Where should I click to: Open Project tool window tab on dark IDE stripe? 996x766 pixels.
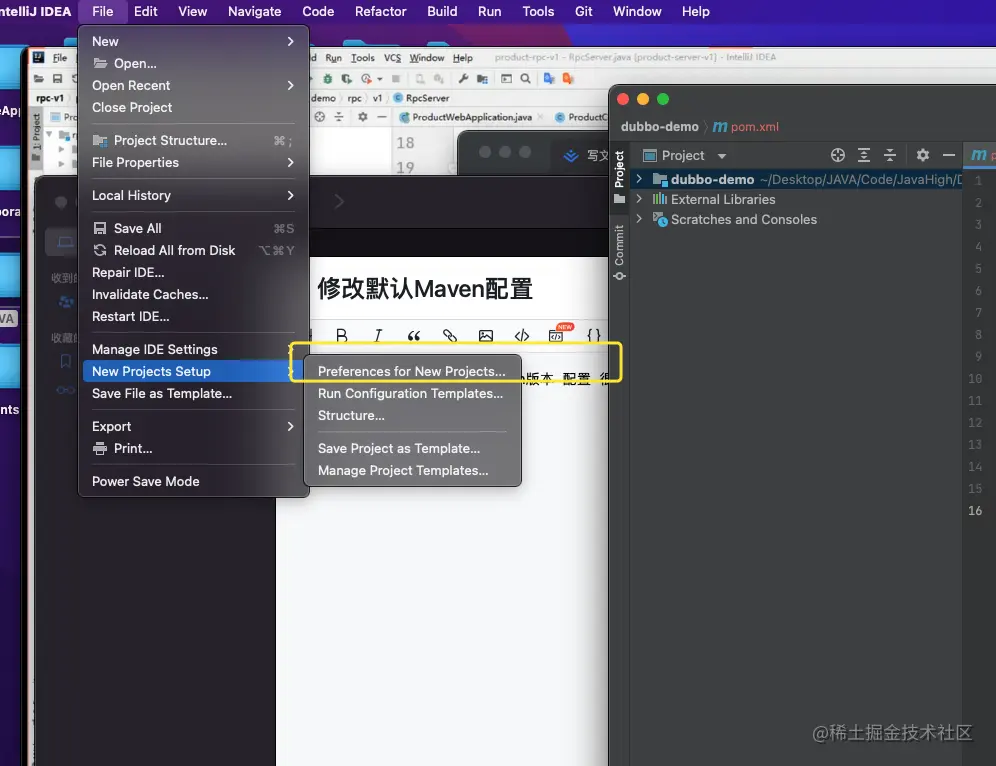[x=619, y=177]
